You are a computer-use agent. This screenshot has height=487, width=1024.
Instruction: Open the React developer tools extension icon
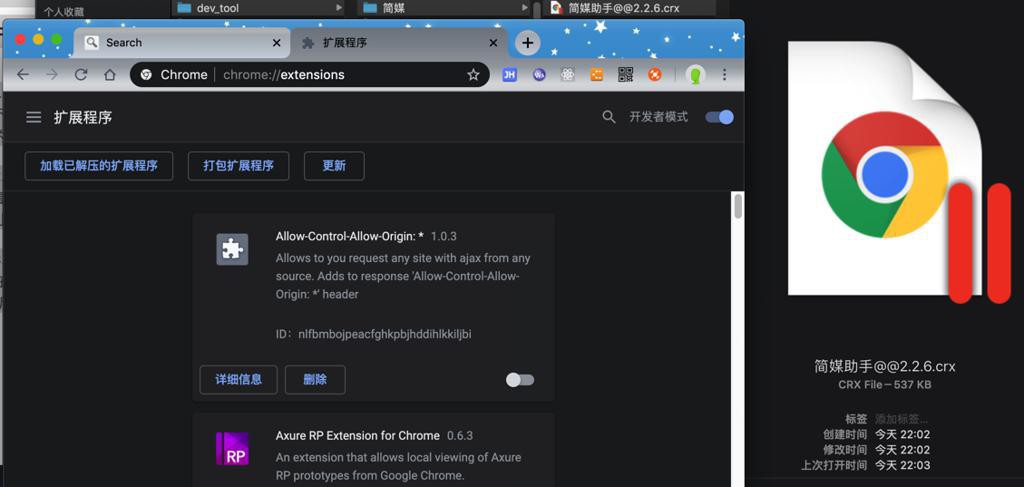[x=568, y=74]
